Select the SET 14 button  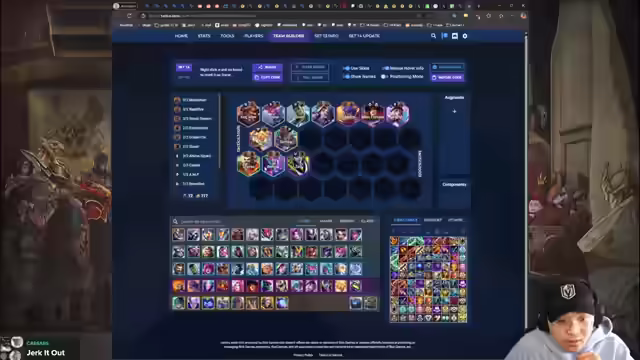(184, 67)
